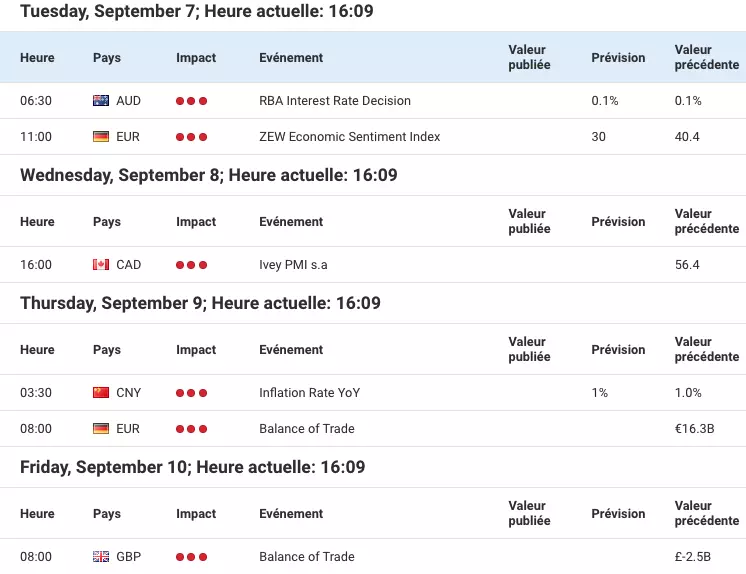The image size is (746, 574).
Task: Click the German flag in ZEW row
Action: [x=101, y=137]
